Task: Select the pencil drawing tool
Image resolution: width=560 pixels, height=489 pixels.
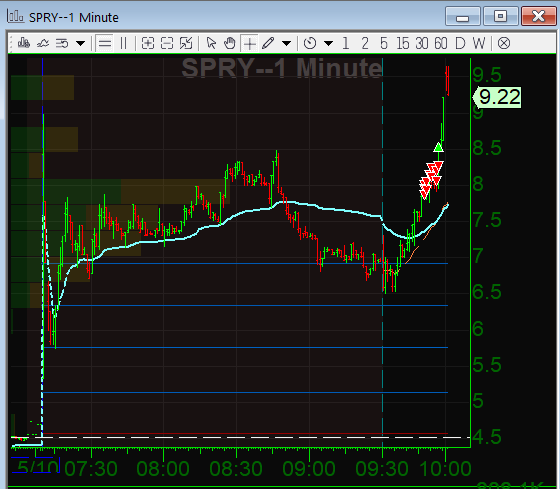Action: (268, 43)
